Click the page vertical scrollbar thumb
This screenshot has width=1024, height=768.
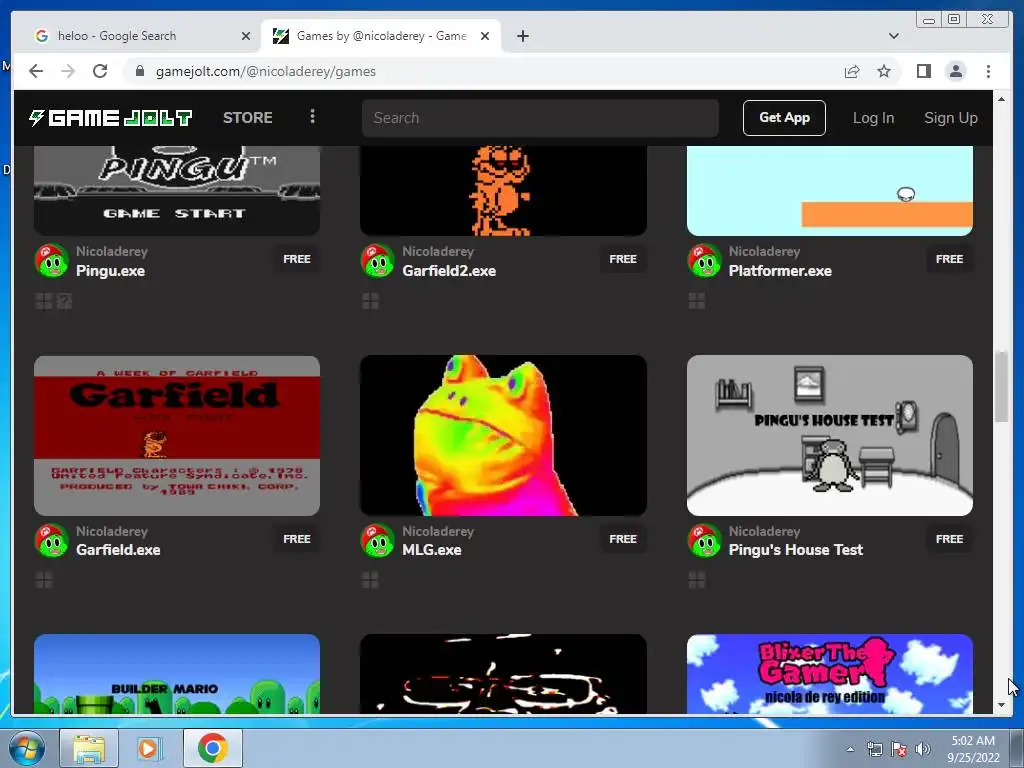(1001, 387)
